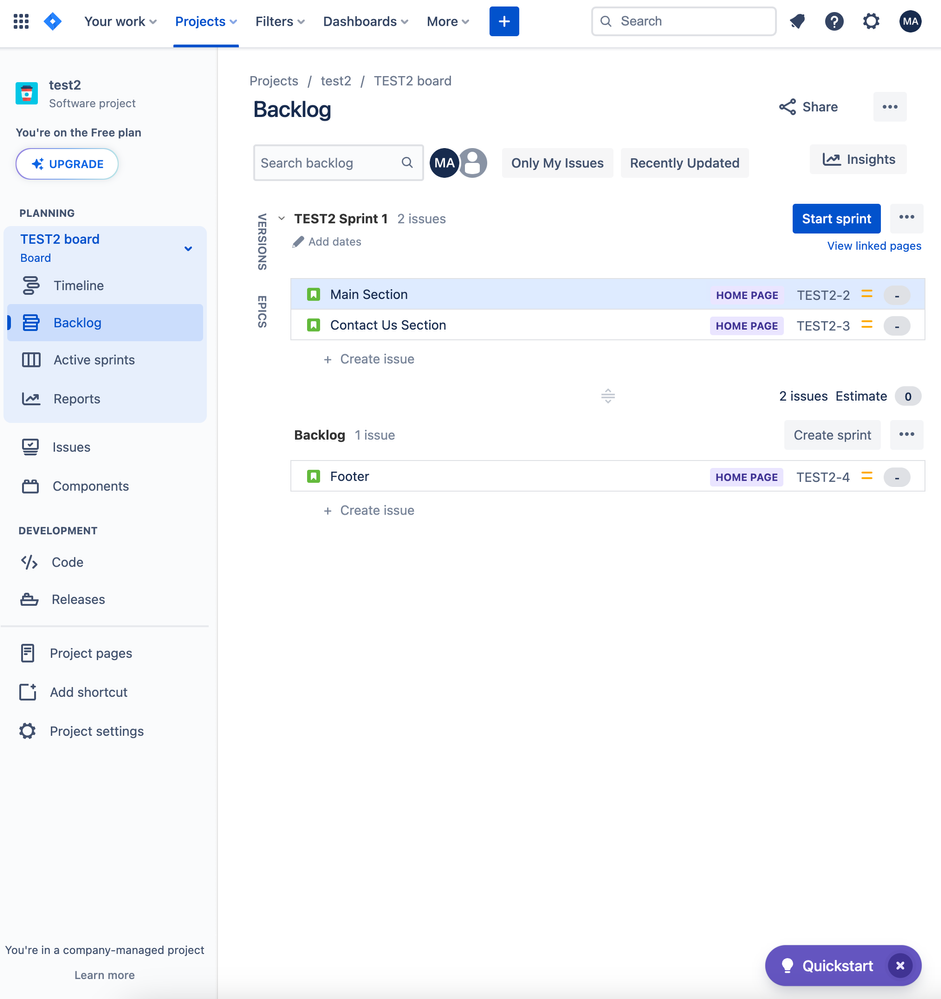Screen dimensions: 941x999
Task: Open Issues in the sidebar
Action: [x=105, y=447]
